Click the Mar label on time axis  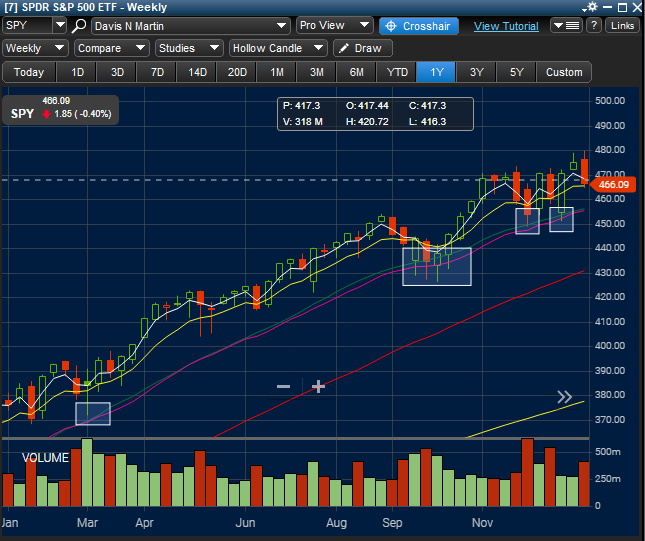87,522
